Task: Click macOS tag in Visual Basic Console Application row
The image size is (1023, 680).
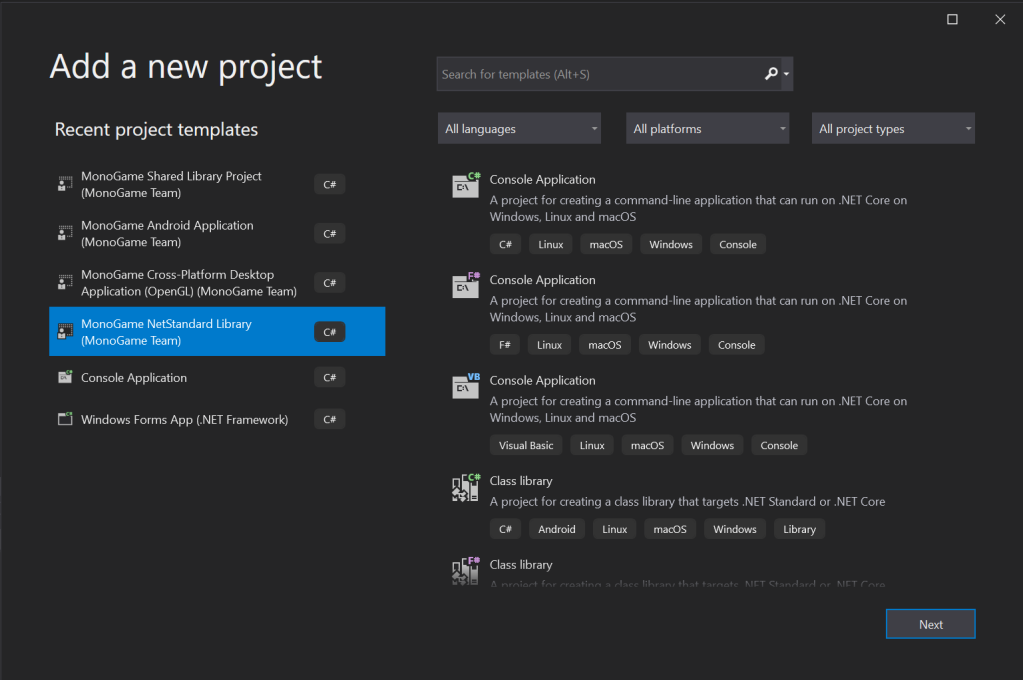Action: point(647,445)
